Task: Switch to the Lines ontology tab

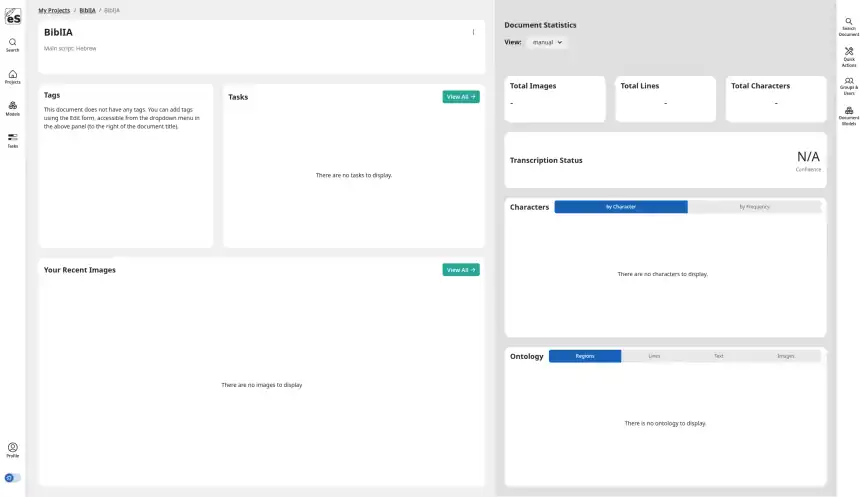Action: pos(654,356)
